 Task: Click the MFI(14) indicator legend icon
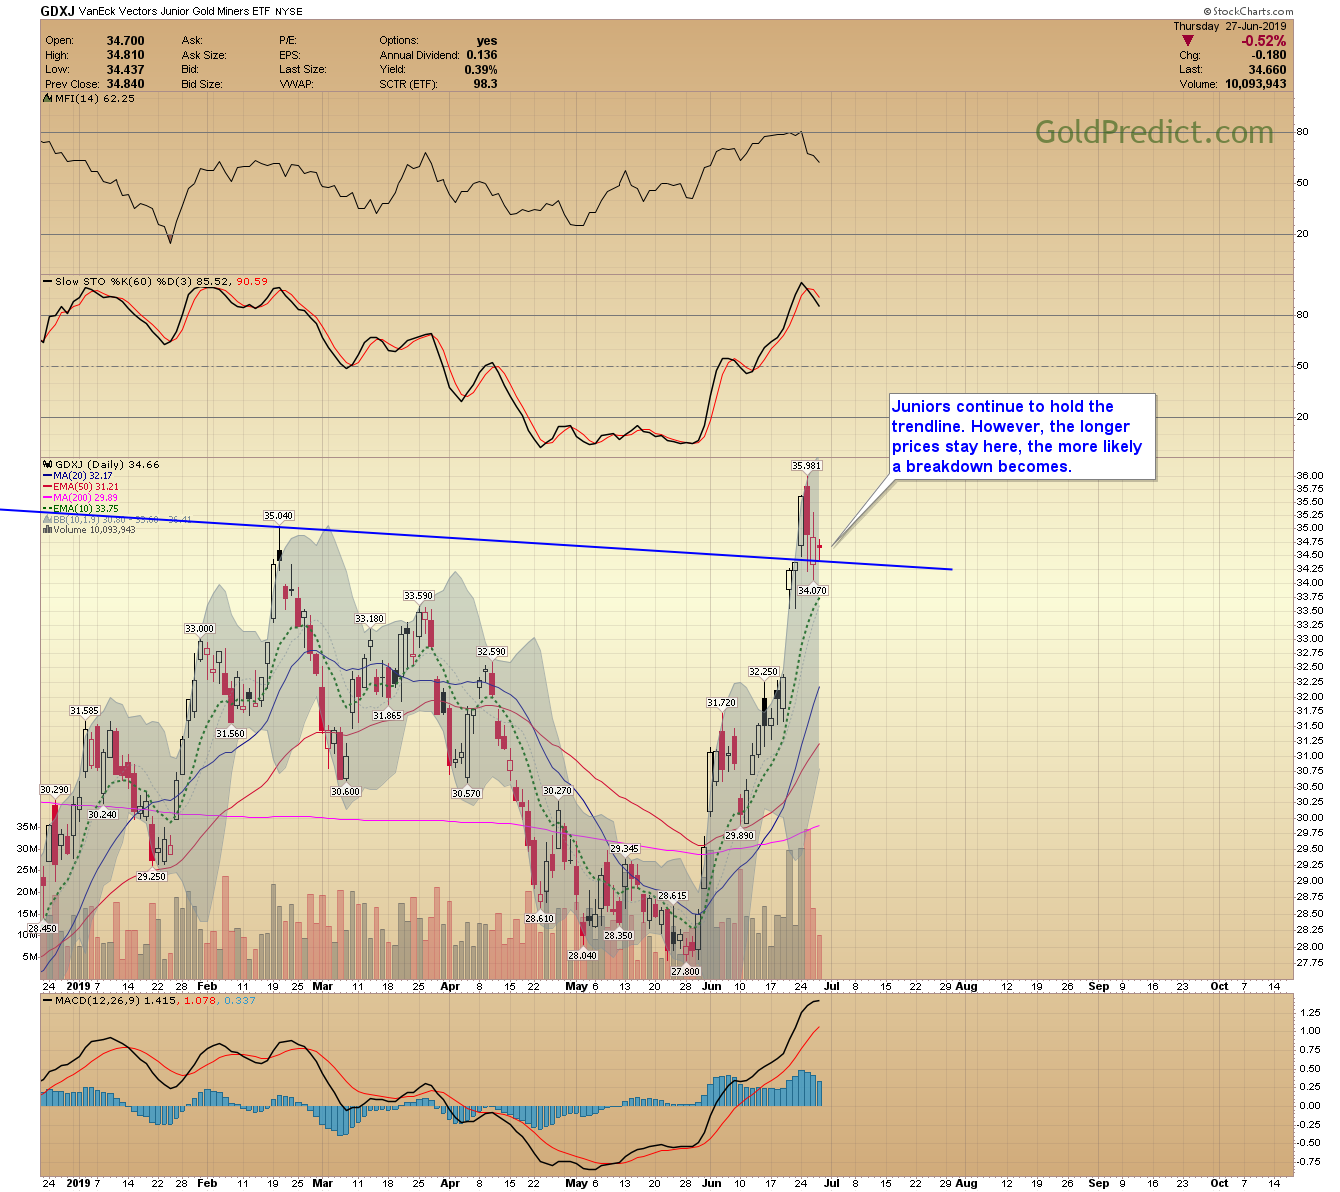coord(48,99)
